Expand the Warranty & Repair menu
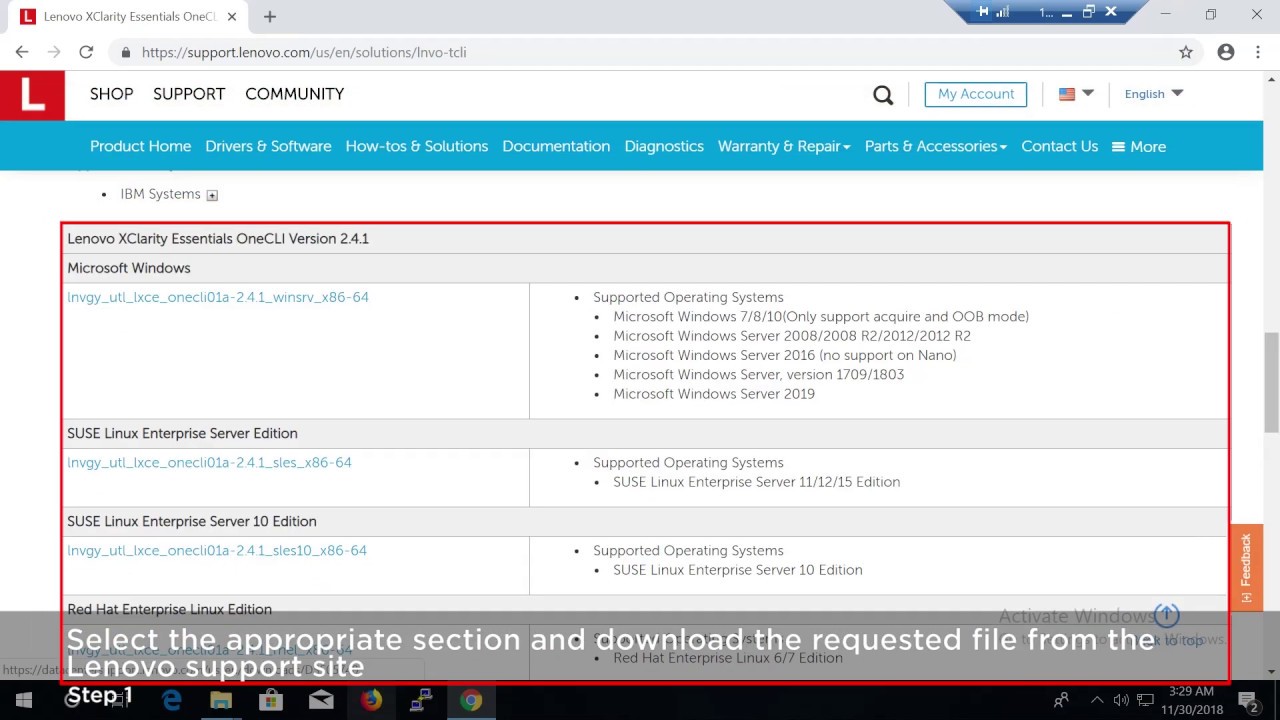The image size is (1280, 720). pyautogui.click(x=784, y=146)
